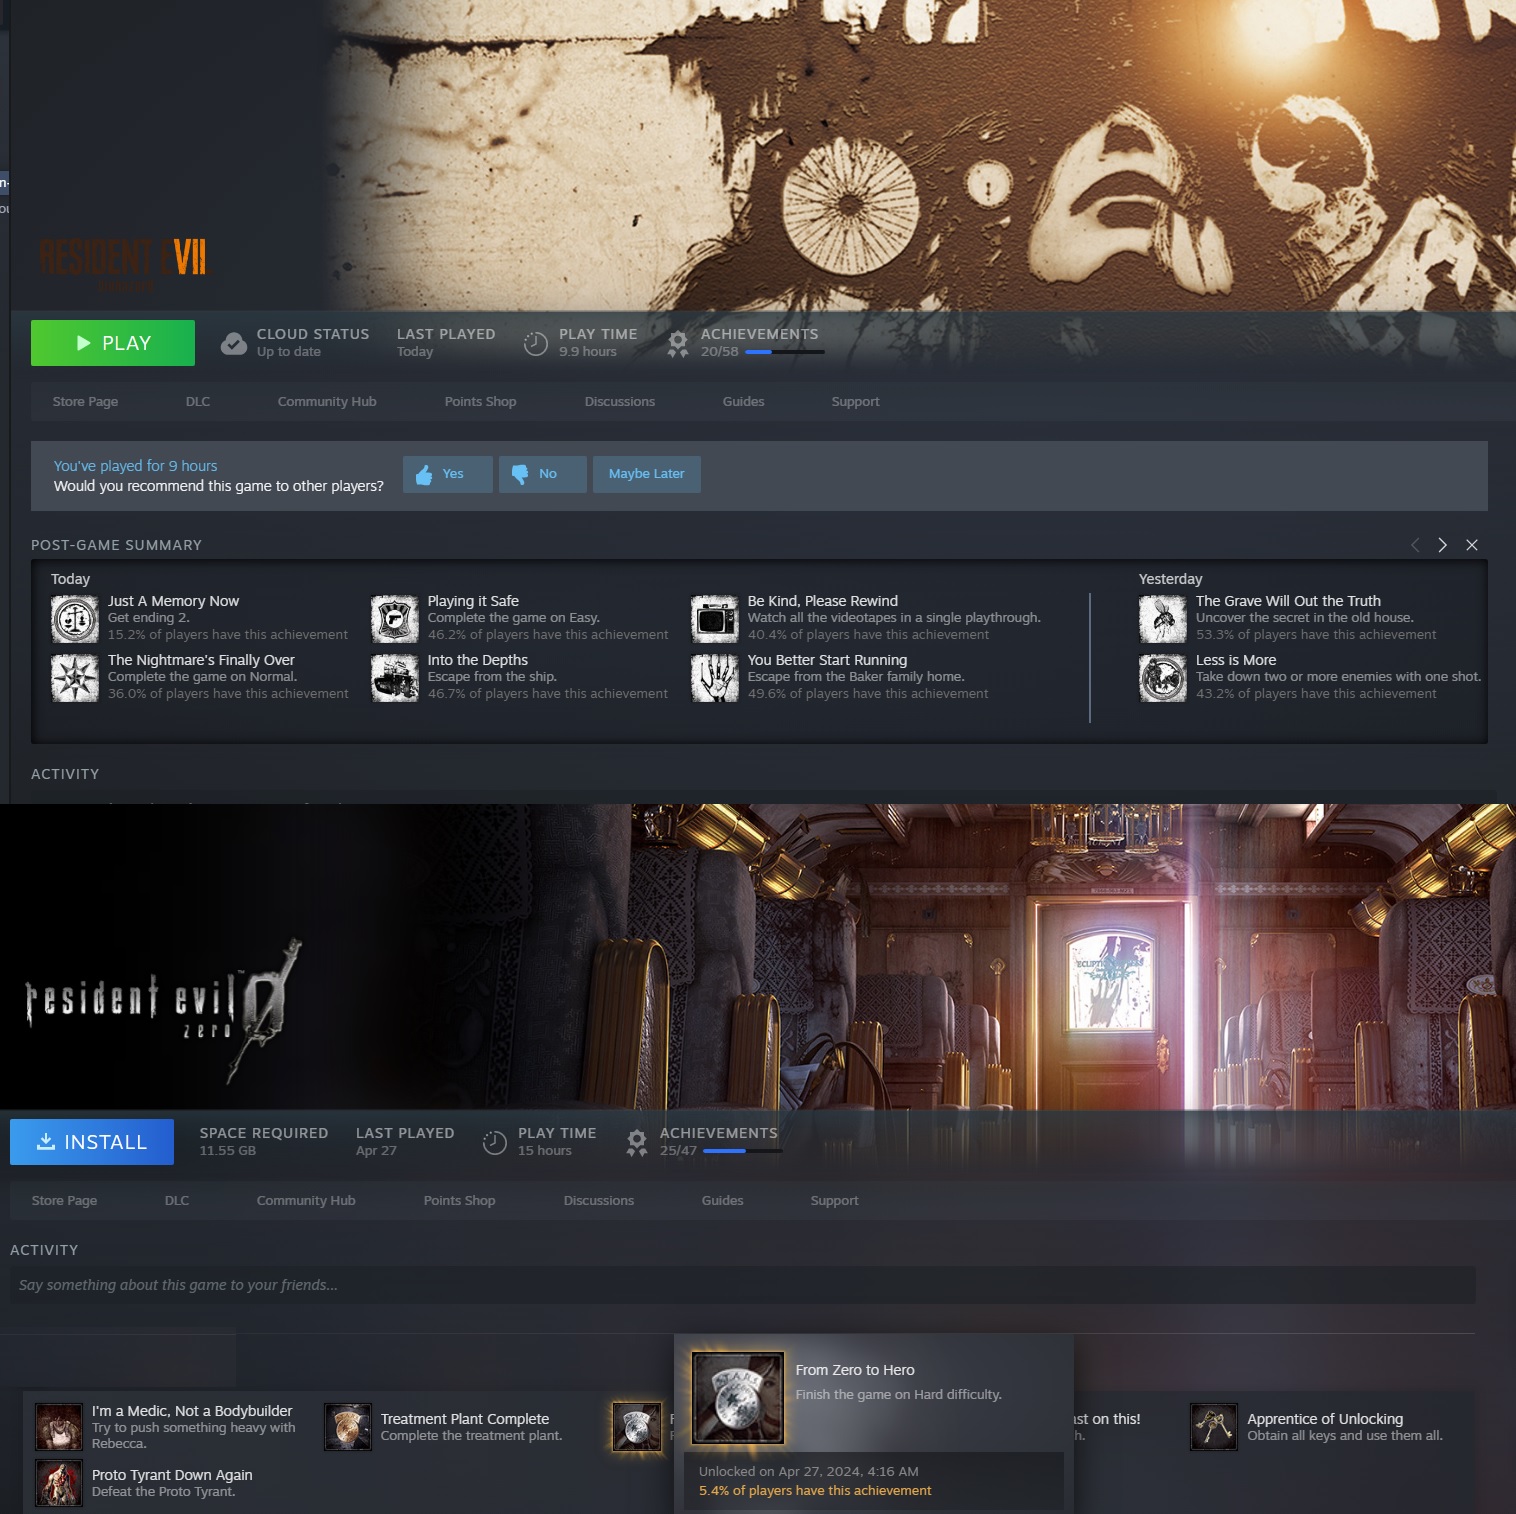Click SPACE REQUIRED 11.55 GB info

tap(264, 1142)
